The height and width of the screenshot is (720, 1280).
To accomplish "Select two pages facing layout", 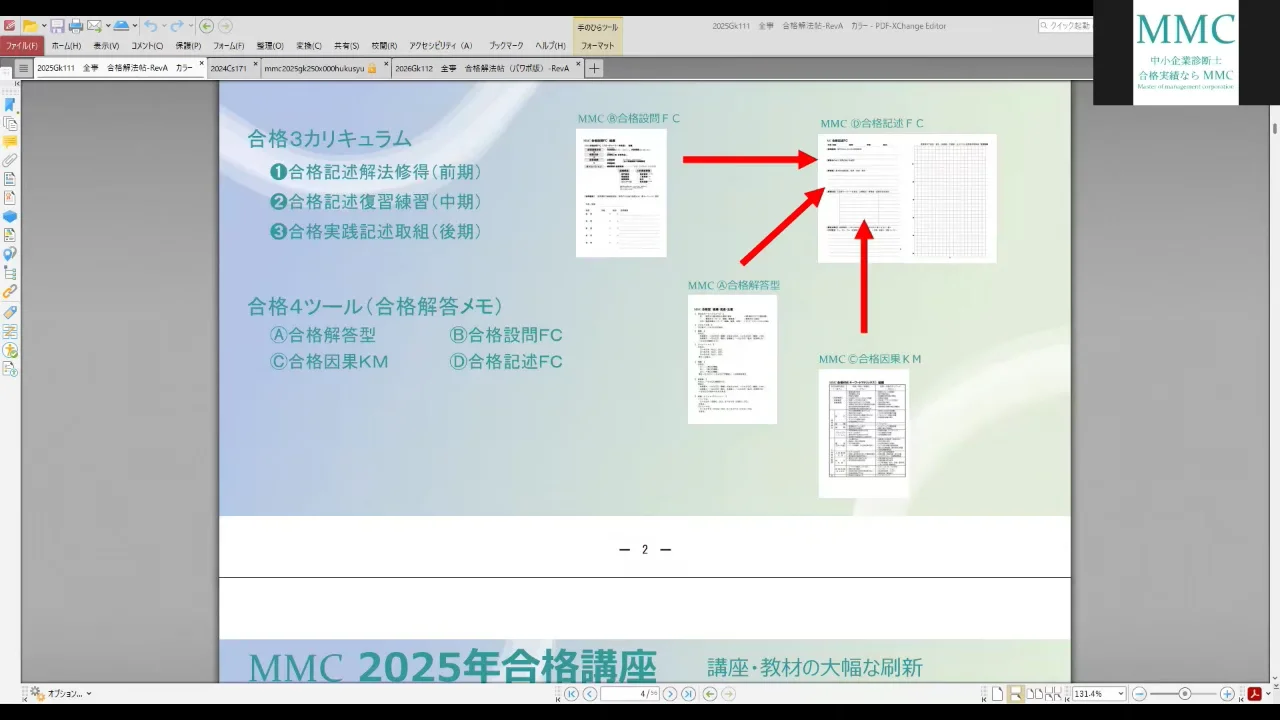I will pos(1035,694).
